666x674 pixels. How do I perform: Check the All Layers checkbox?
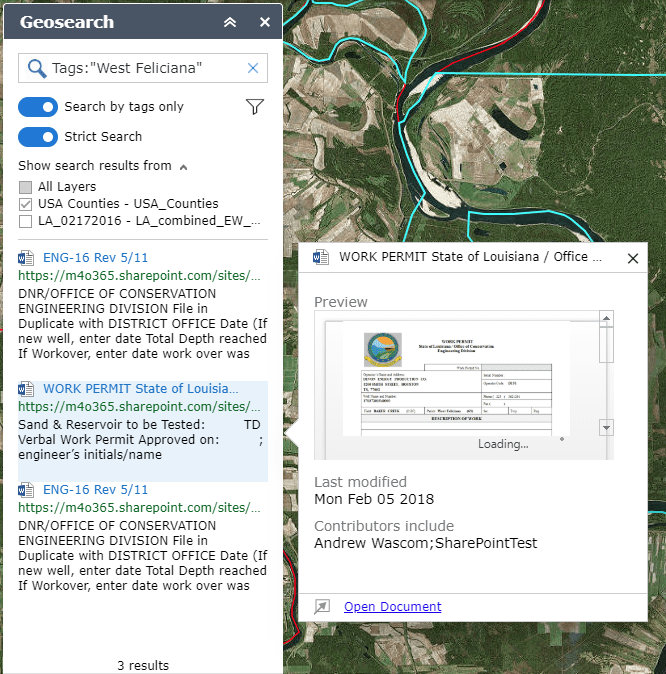point(25,187)
